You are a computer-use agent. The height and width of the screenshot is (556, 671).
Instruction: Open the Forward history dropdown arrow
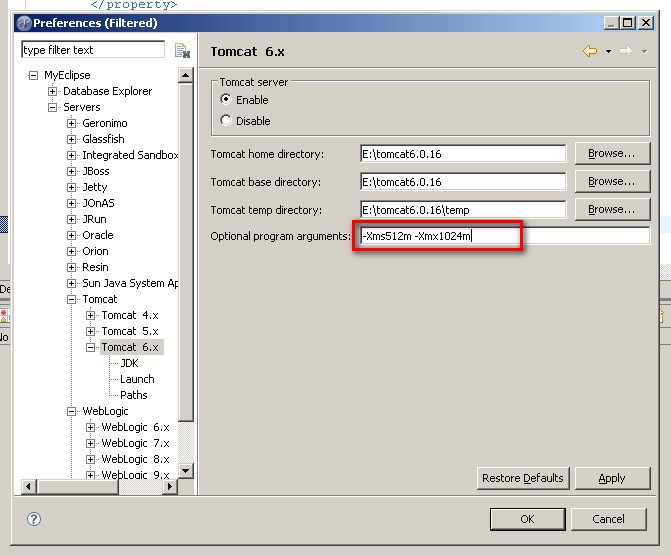644,52
